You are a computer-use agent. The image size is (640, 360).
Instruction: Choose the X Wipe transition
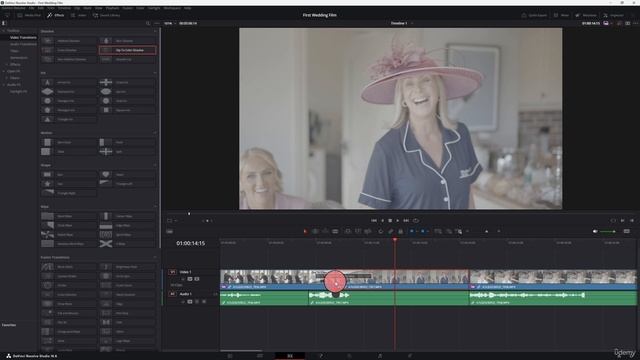point(127,244)
